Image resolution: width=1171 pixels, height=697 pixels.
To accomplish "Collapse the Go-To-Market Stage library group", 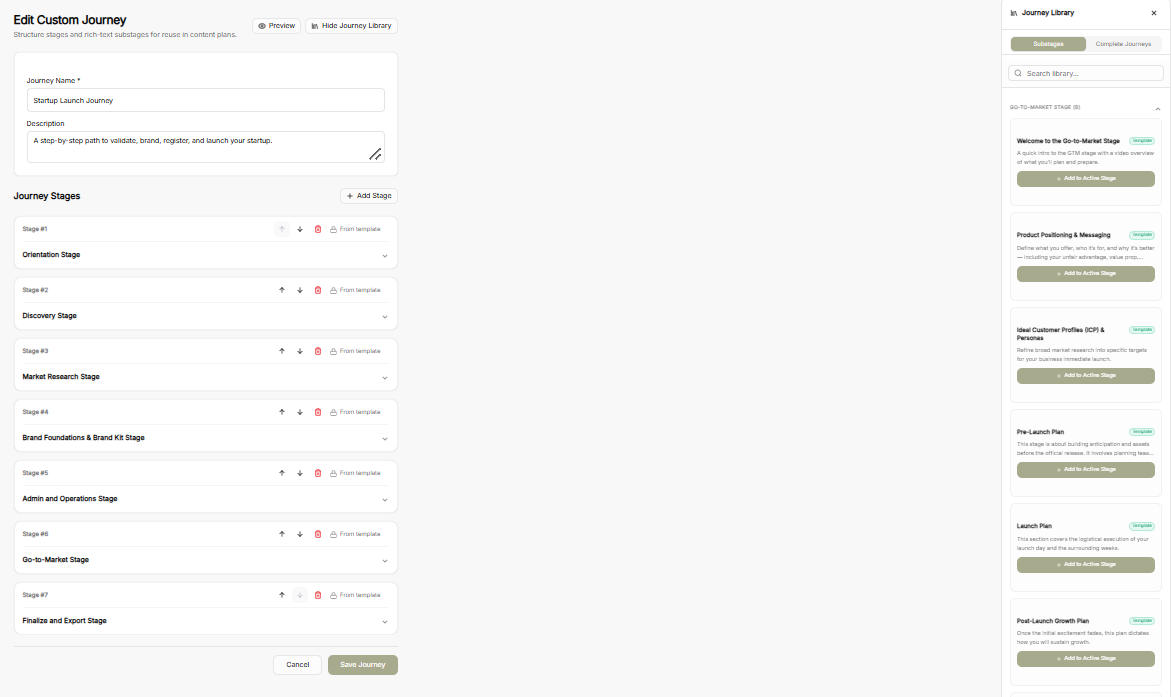I will tap(1158, 108).
